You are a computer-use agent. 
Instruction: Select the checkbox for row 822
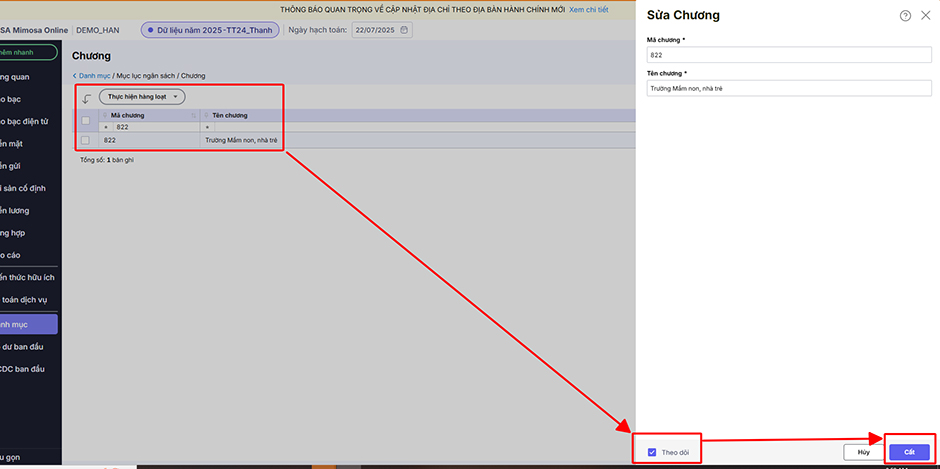point(86,140)
